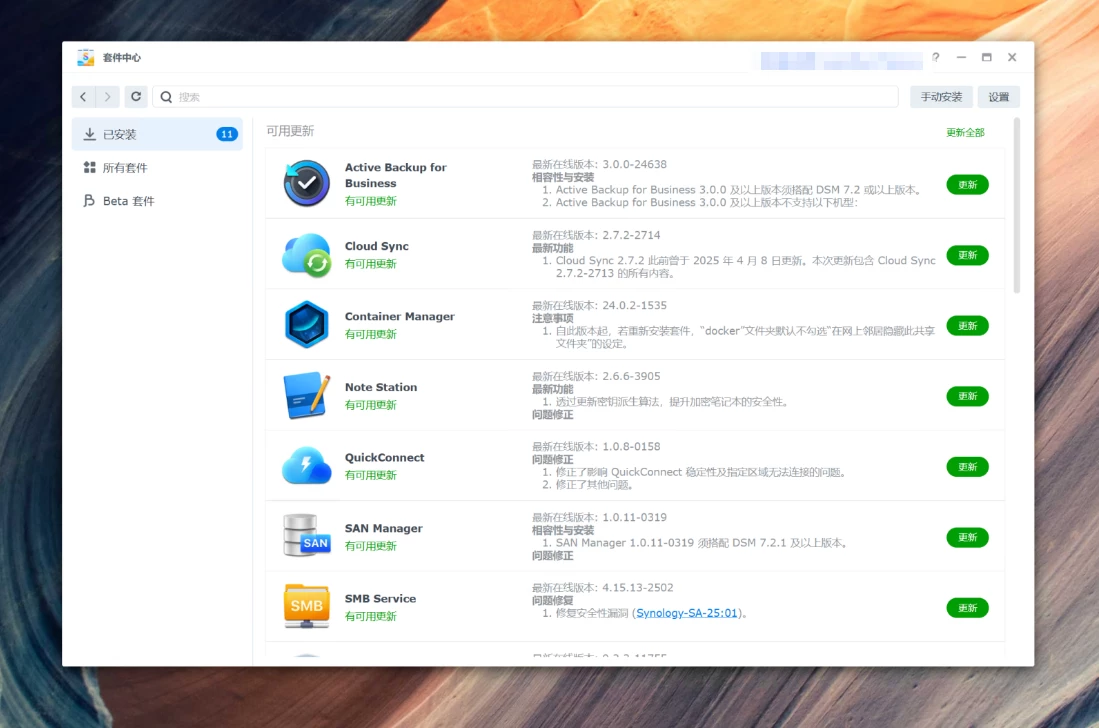Switch to the 所有套件 tab
Viewport: 1099px width, 728px height.
click(157, 167)
